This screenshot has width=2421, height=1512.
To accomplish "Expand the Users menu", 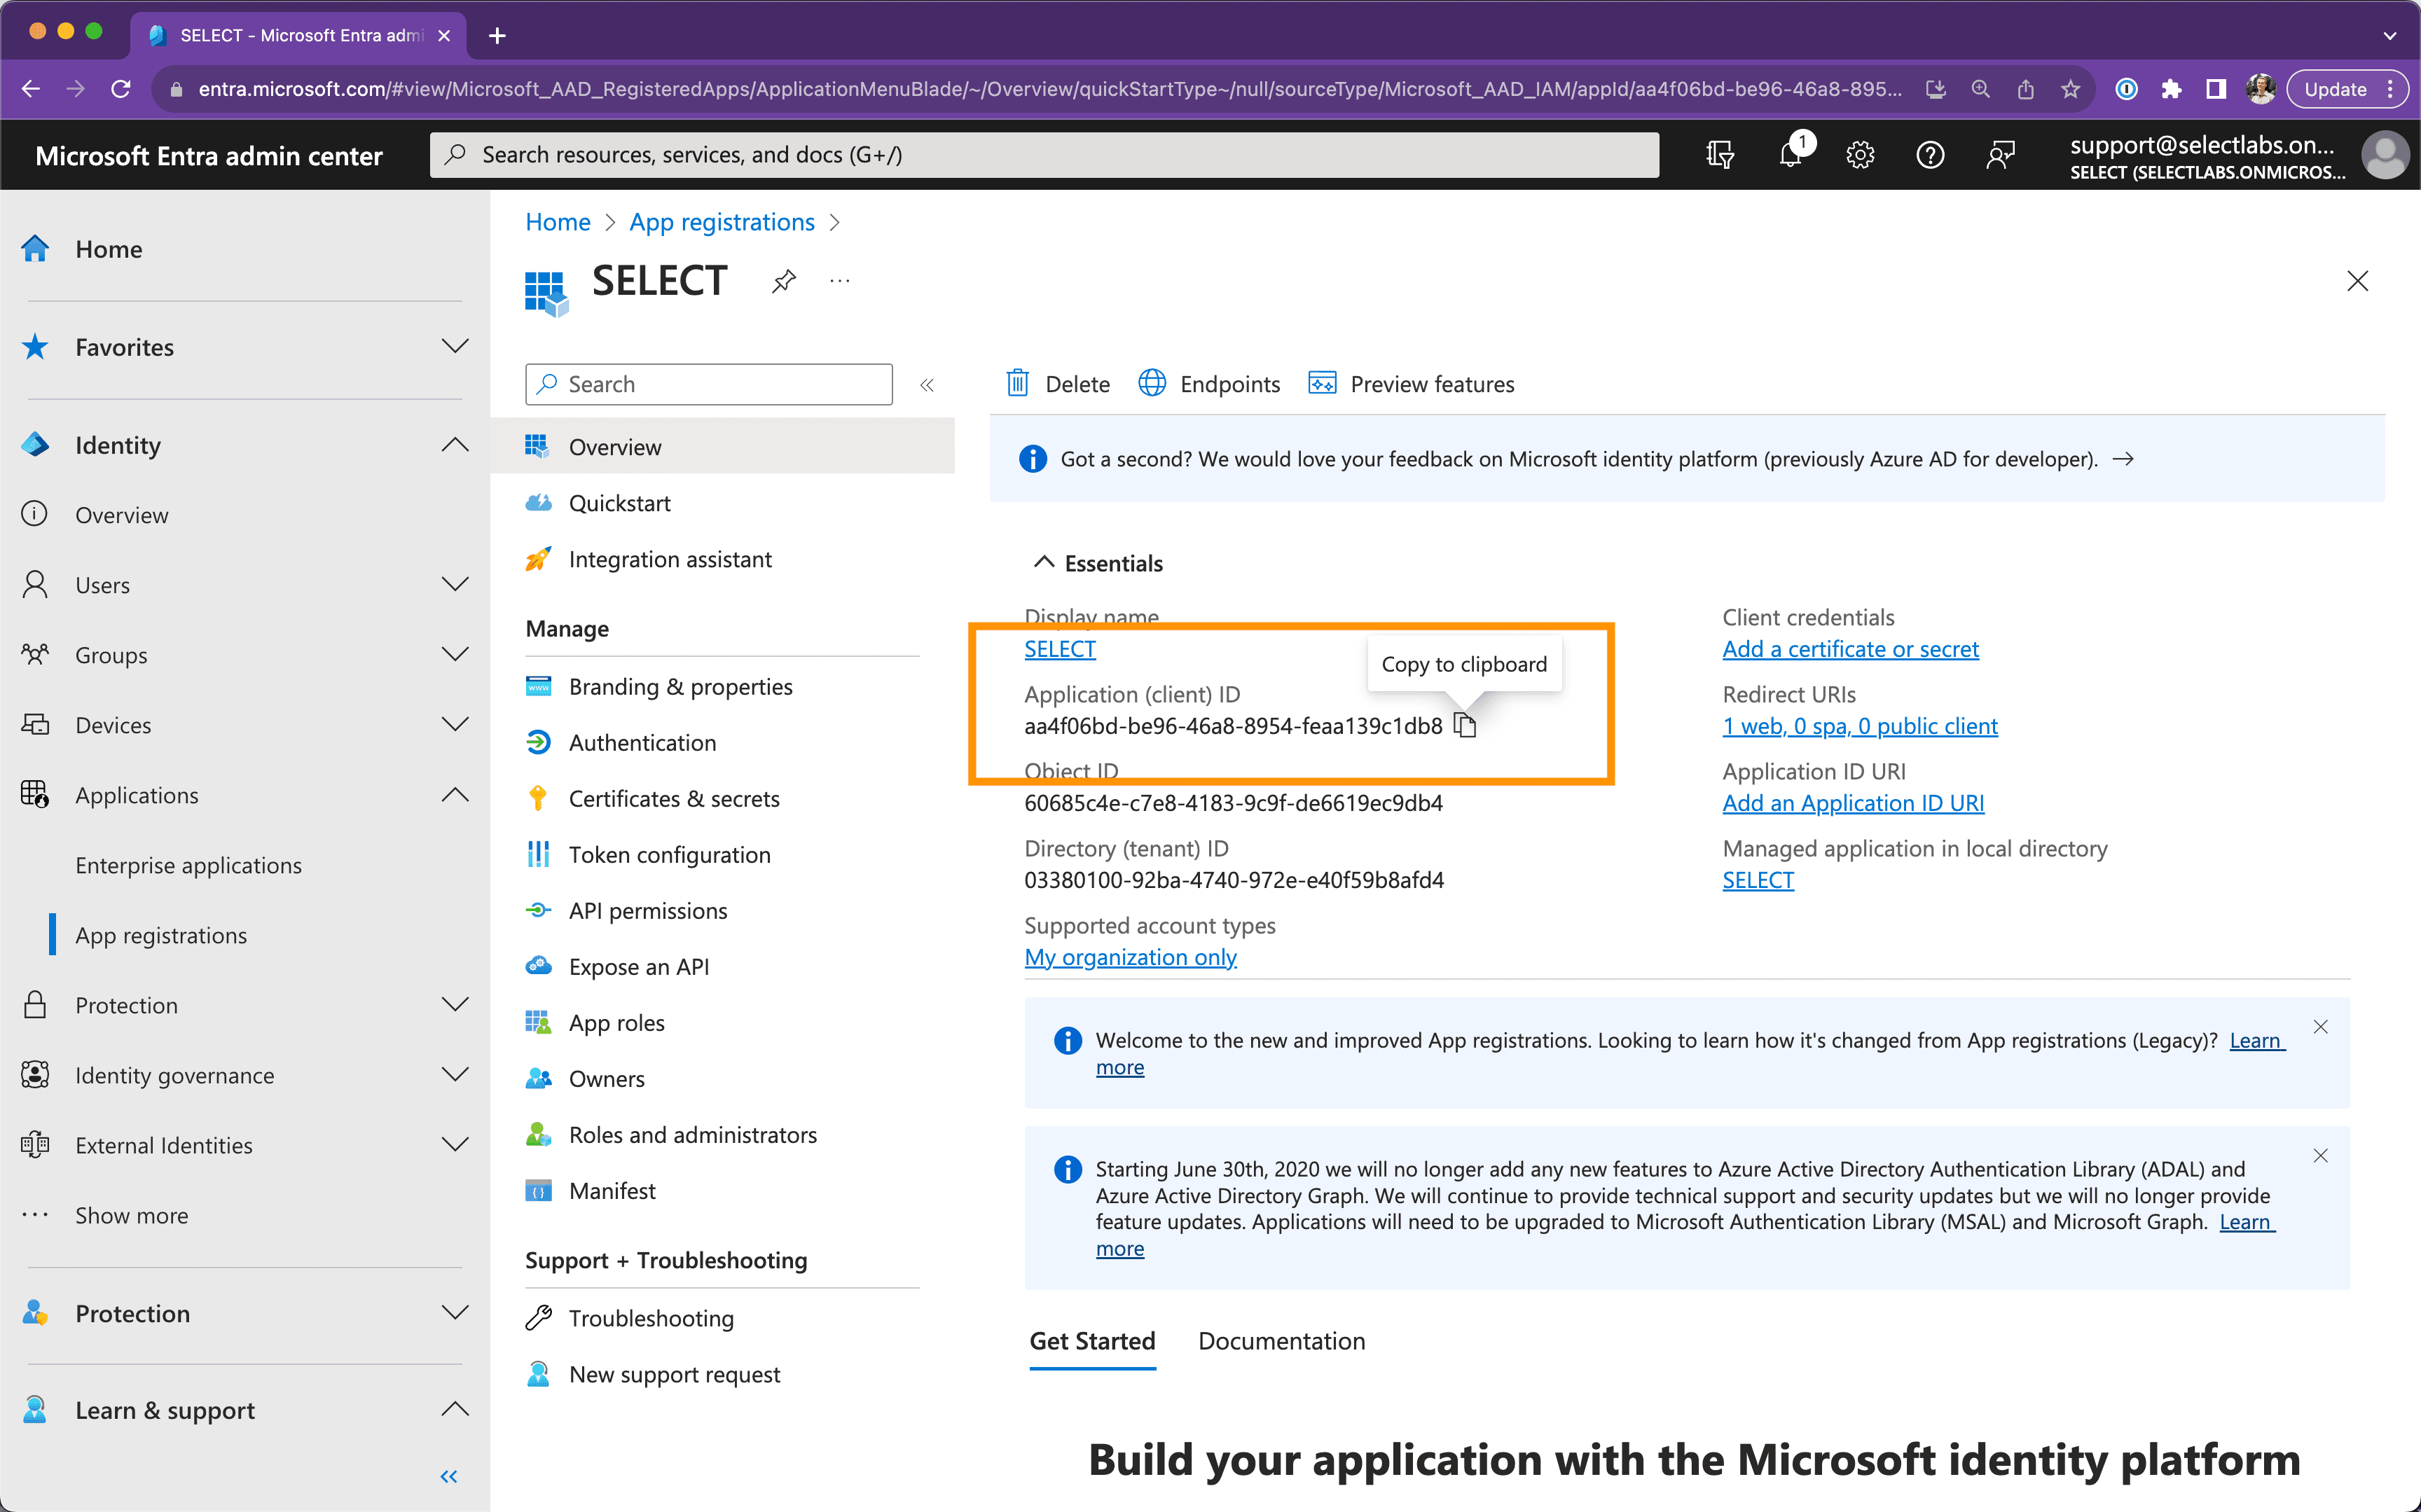I will click(x=455, y=585).
